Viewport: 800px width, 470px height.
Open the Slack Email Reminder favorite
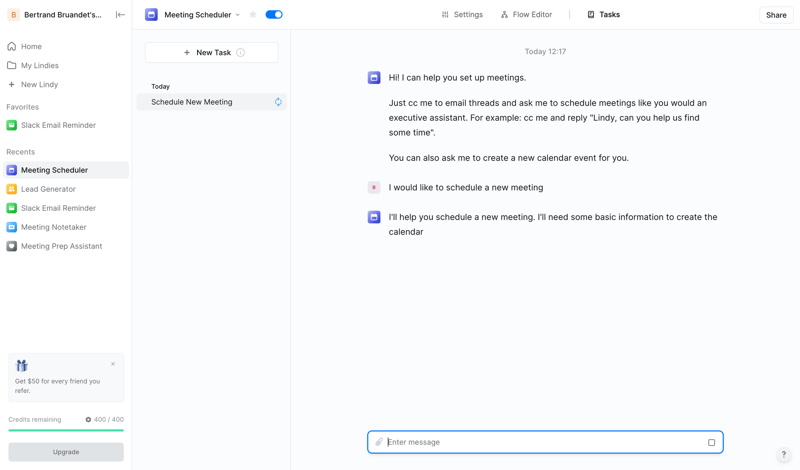click(66, 125)
